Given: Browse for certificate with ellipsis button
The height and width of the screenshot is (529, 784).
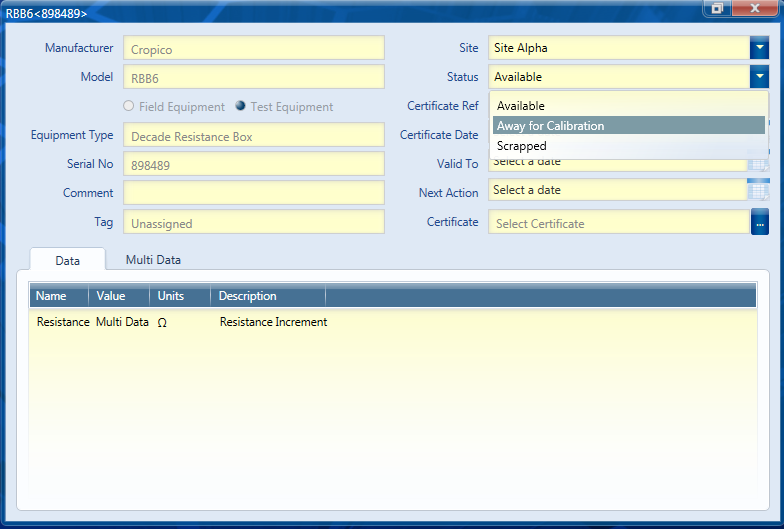Looking at the screenshot, I should click(x=760, y=222).
